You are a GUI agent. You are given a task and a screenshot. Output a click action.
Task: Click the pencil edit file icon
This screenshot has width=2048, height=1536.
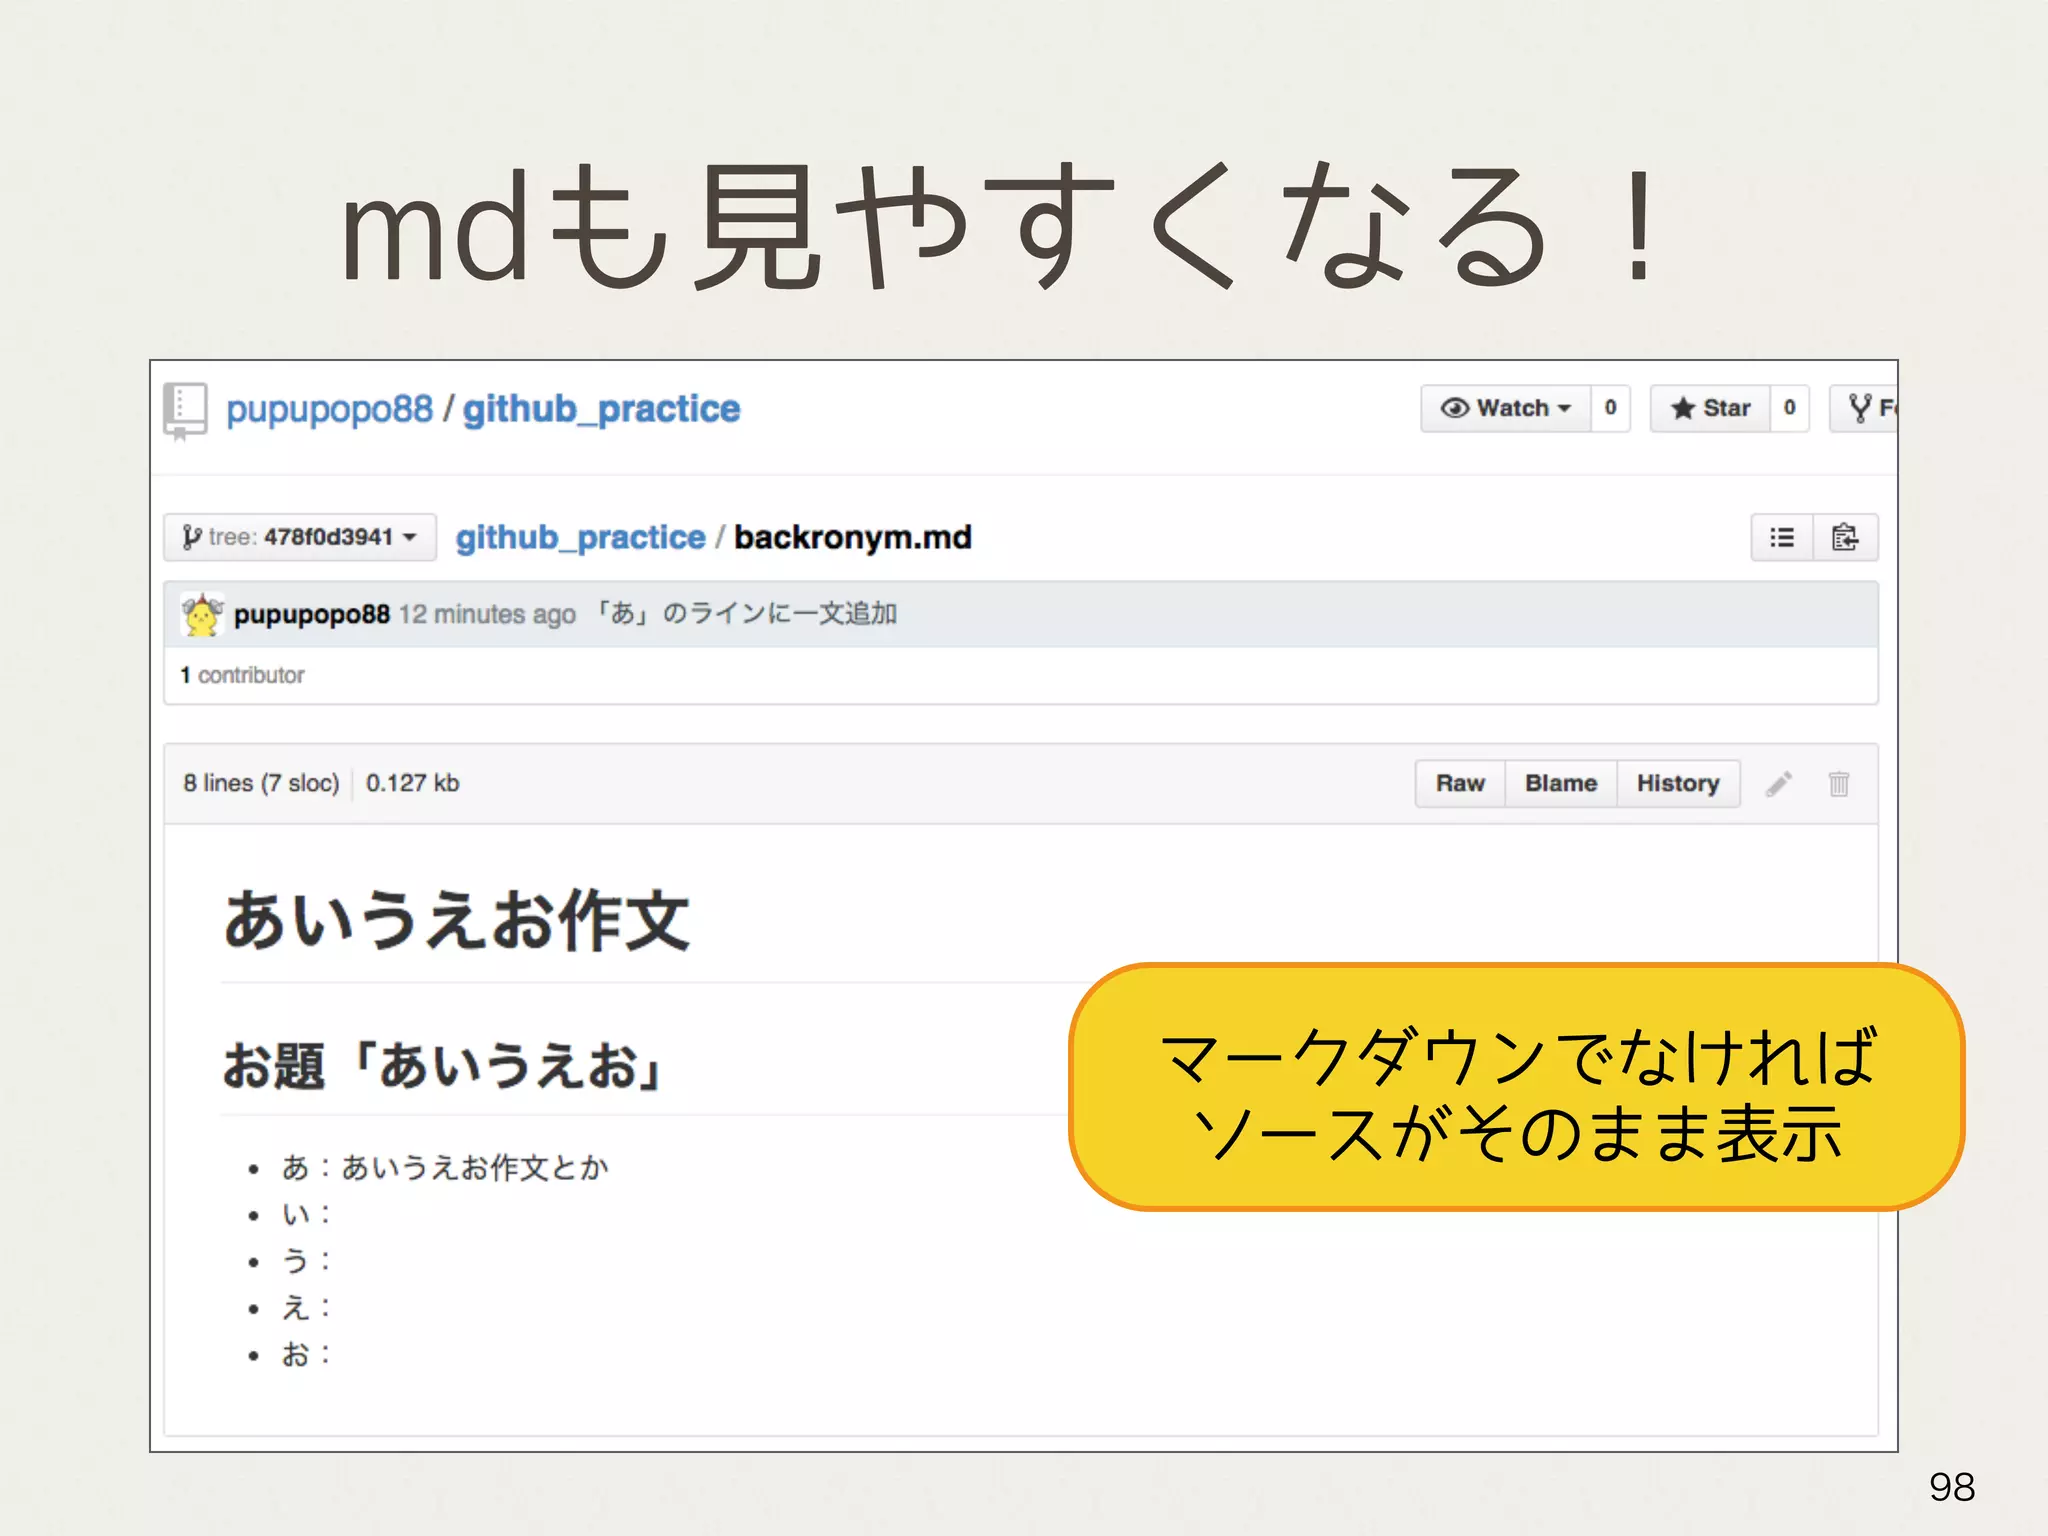click(x=1779, y=784)
